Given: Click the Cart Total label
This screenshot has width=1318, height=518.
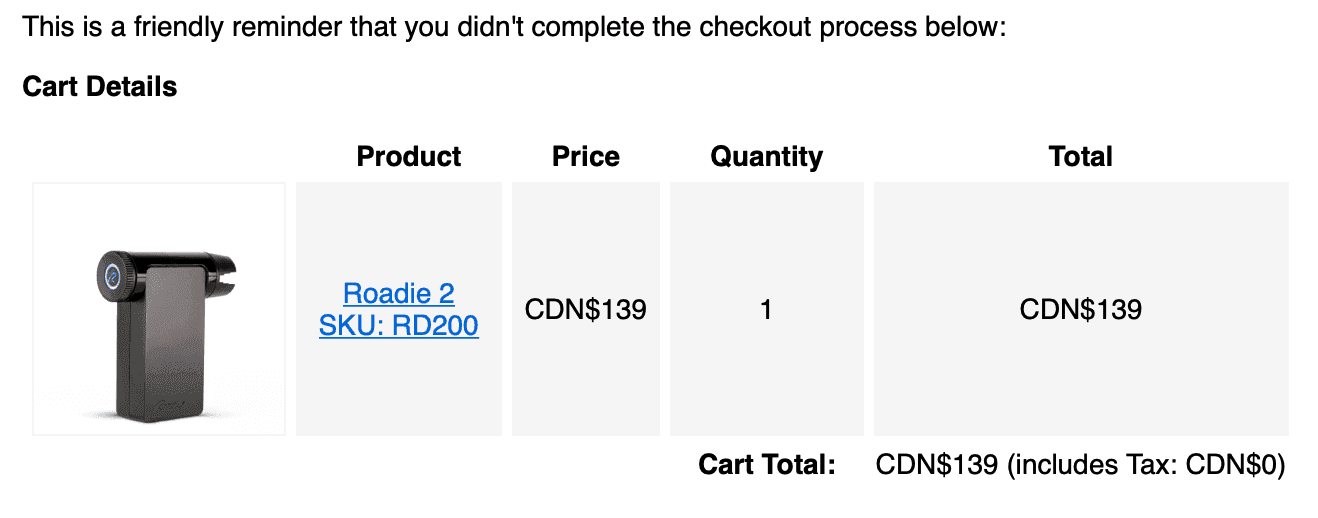Looking at the screenshot, I should click(x=767, y=465).
